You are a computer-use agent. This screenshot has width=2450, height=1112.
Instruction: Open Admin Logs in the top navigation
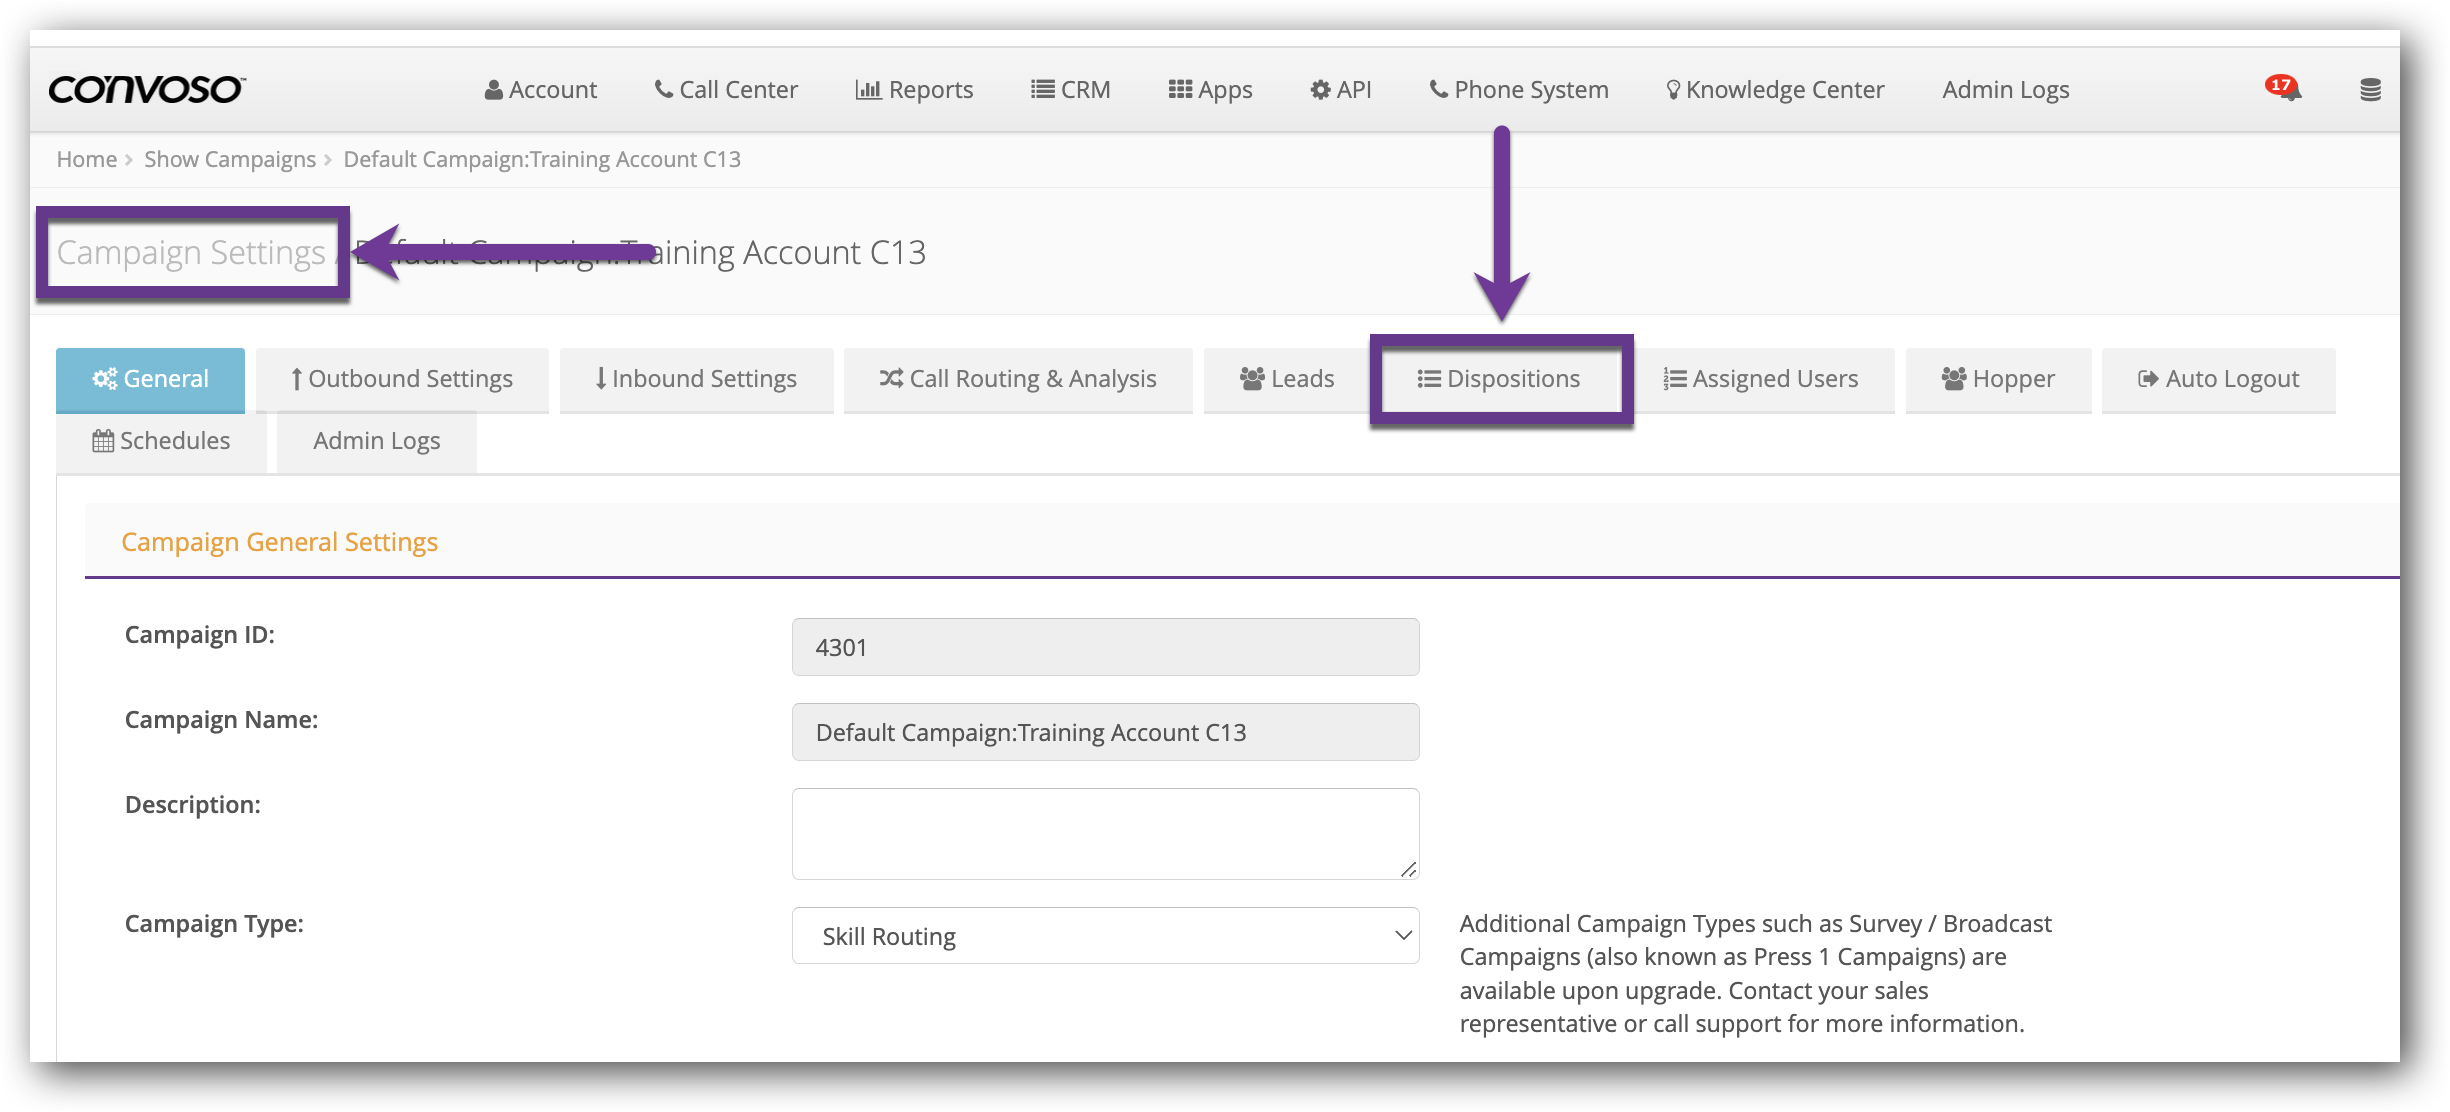pyautogui.click(x=2005, y=90)
